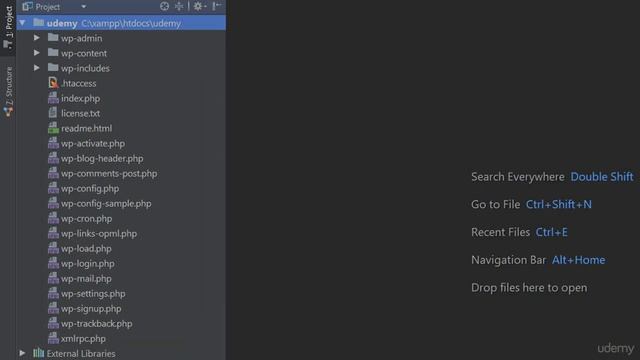Image resolution: width=640 pixels, height=360 pixels.
Task: Select .htaccess file name
Action: pyautogui.click(x=78, y=83)
